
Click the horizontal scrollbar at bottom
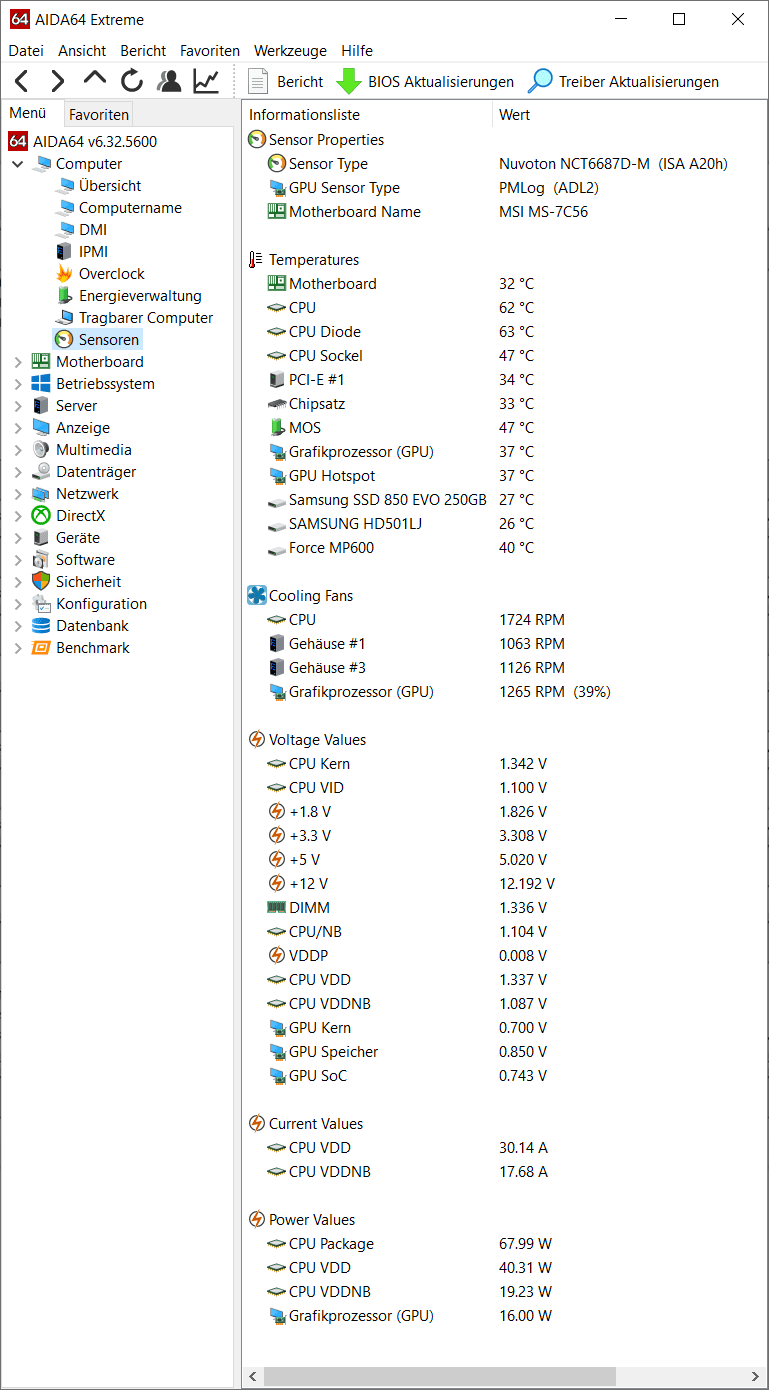[x=505, y=1377]
